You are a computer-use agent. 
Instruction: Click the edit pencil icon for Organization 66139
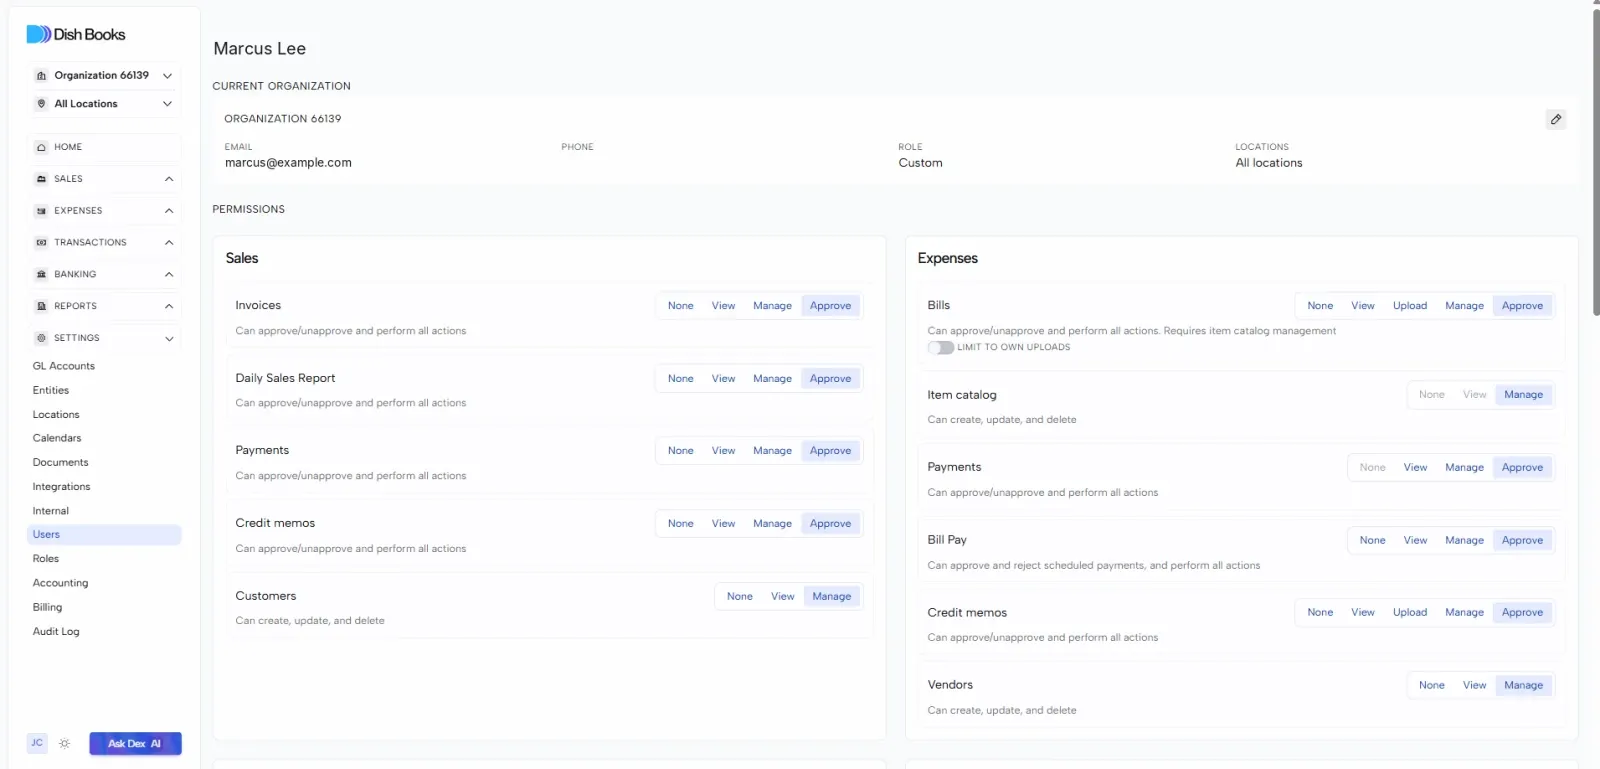click(x=1556, y=119)
